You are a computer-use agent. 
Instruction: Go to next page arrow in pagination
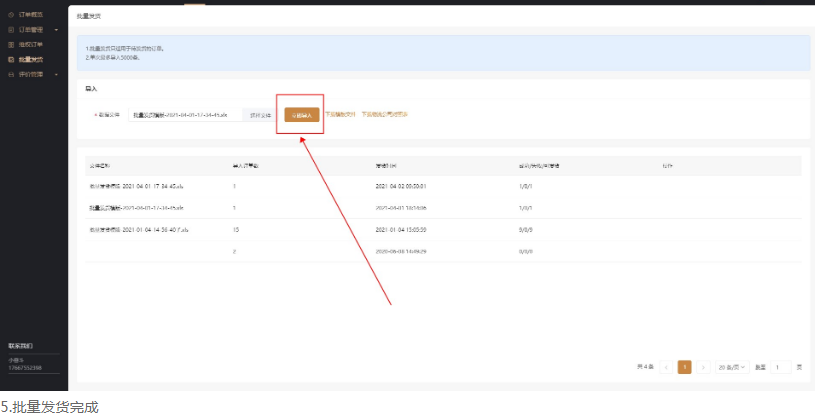click(703, 367)
